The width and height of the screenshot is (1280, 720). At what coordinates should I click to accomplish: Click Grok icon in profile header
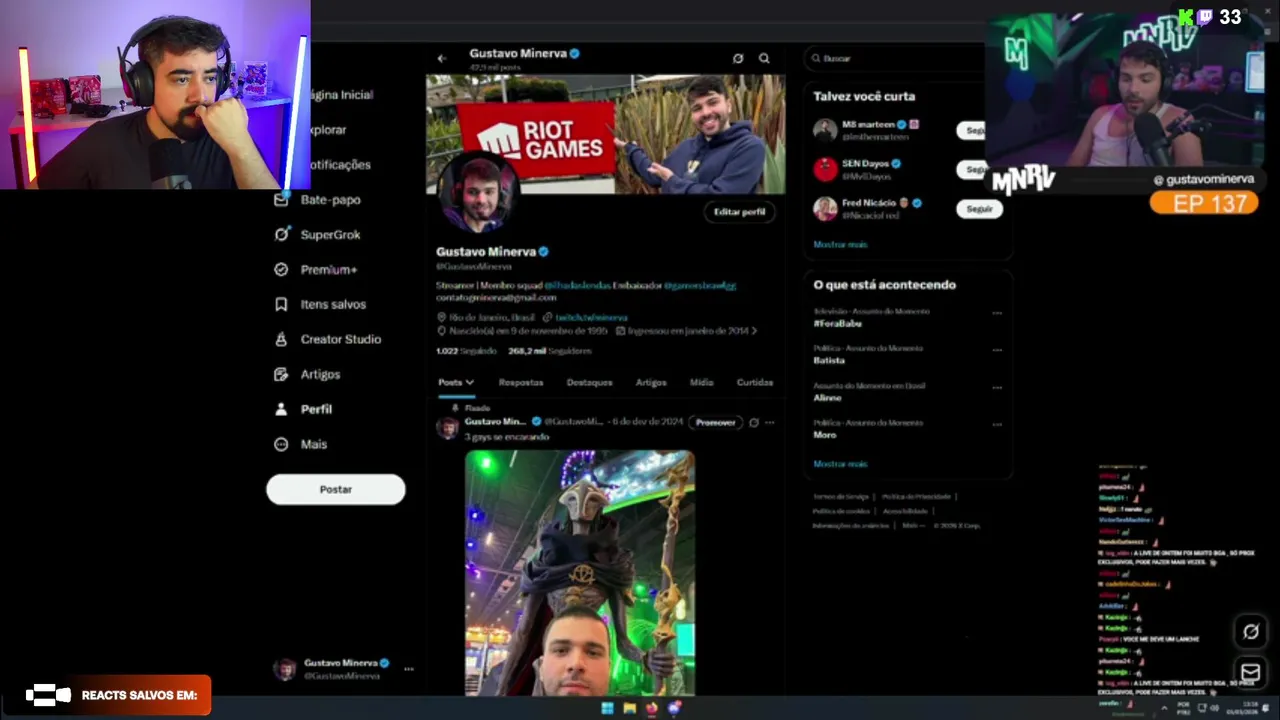pyautogui.click(x=738, y=58)
